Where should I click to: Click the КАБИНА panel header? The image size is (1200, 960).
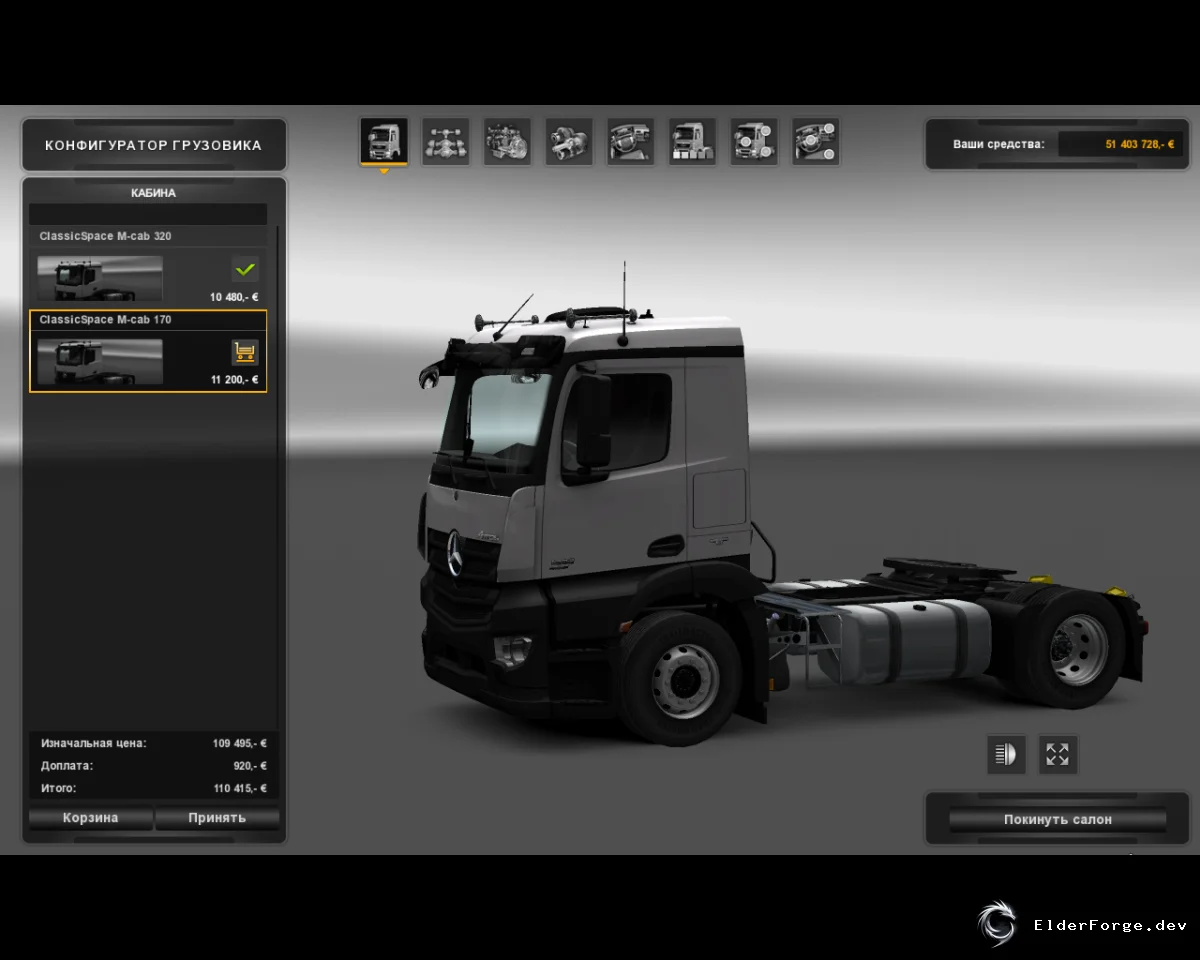tap(154, 193)
